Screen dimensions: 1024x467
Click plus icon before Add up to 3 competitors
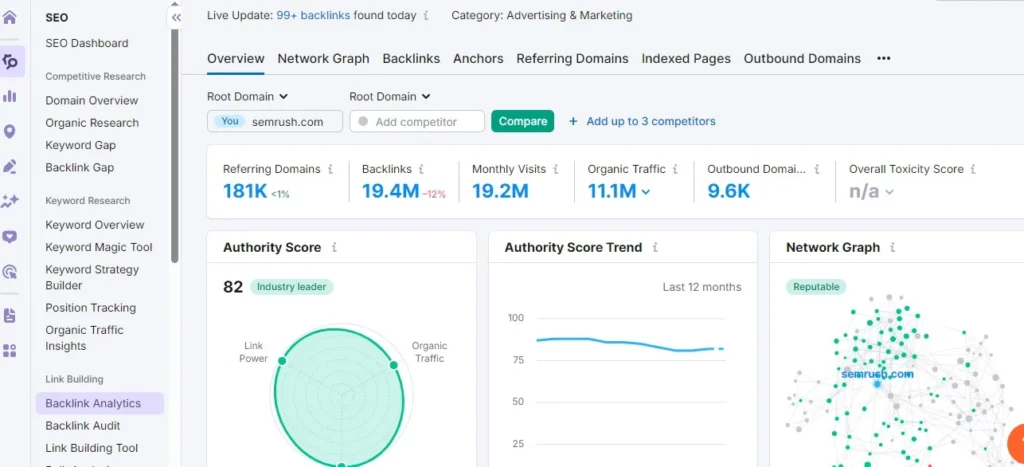click(x=573, y=121)
